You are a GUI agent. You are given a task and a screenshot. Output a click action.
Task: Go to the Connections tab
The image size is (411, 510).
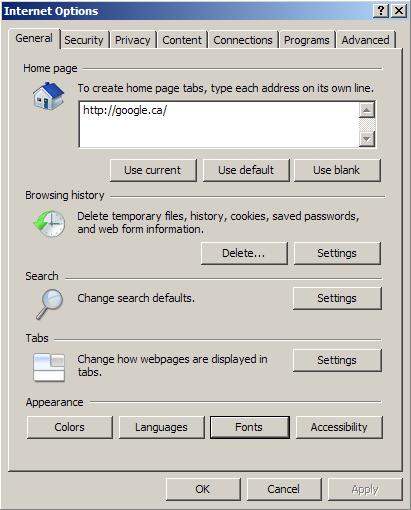(243, 40)
